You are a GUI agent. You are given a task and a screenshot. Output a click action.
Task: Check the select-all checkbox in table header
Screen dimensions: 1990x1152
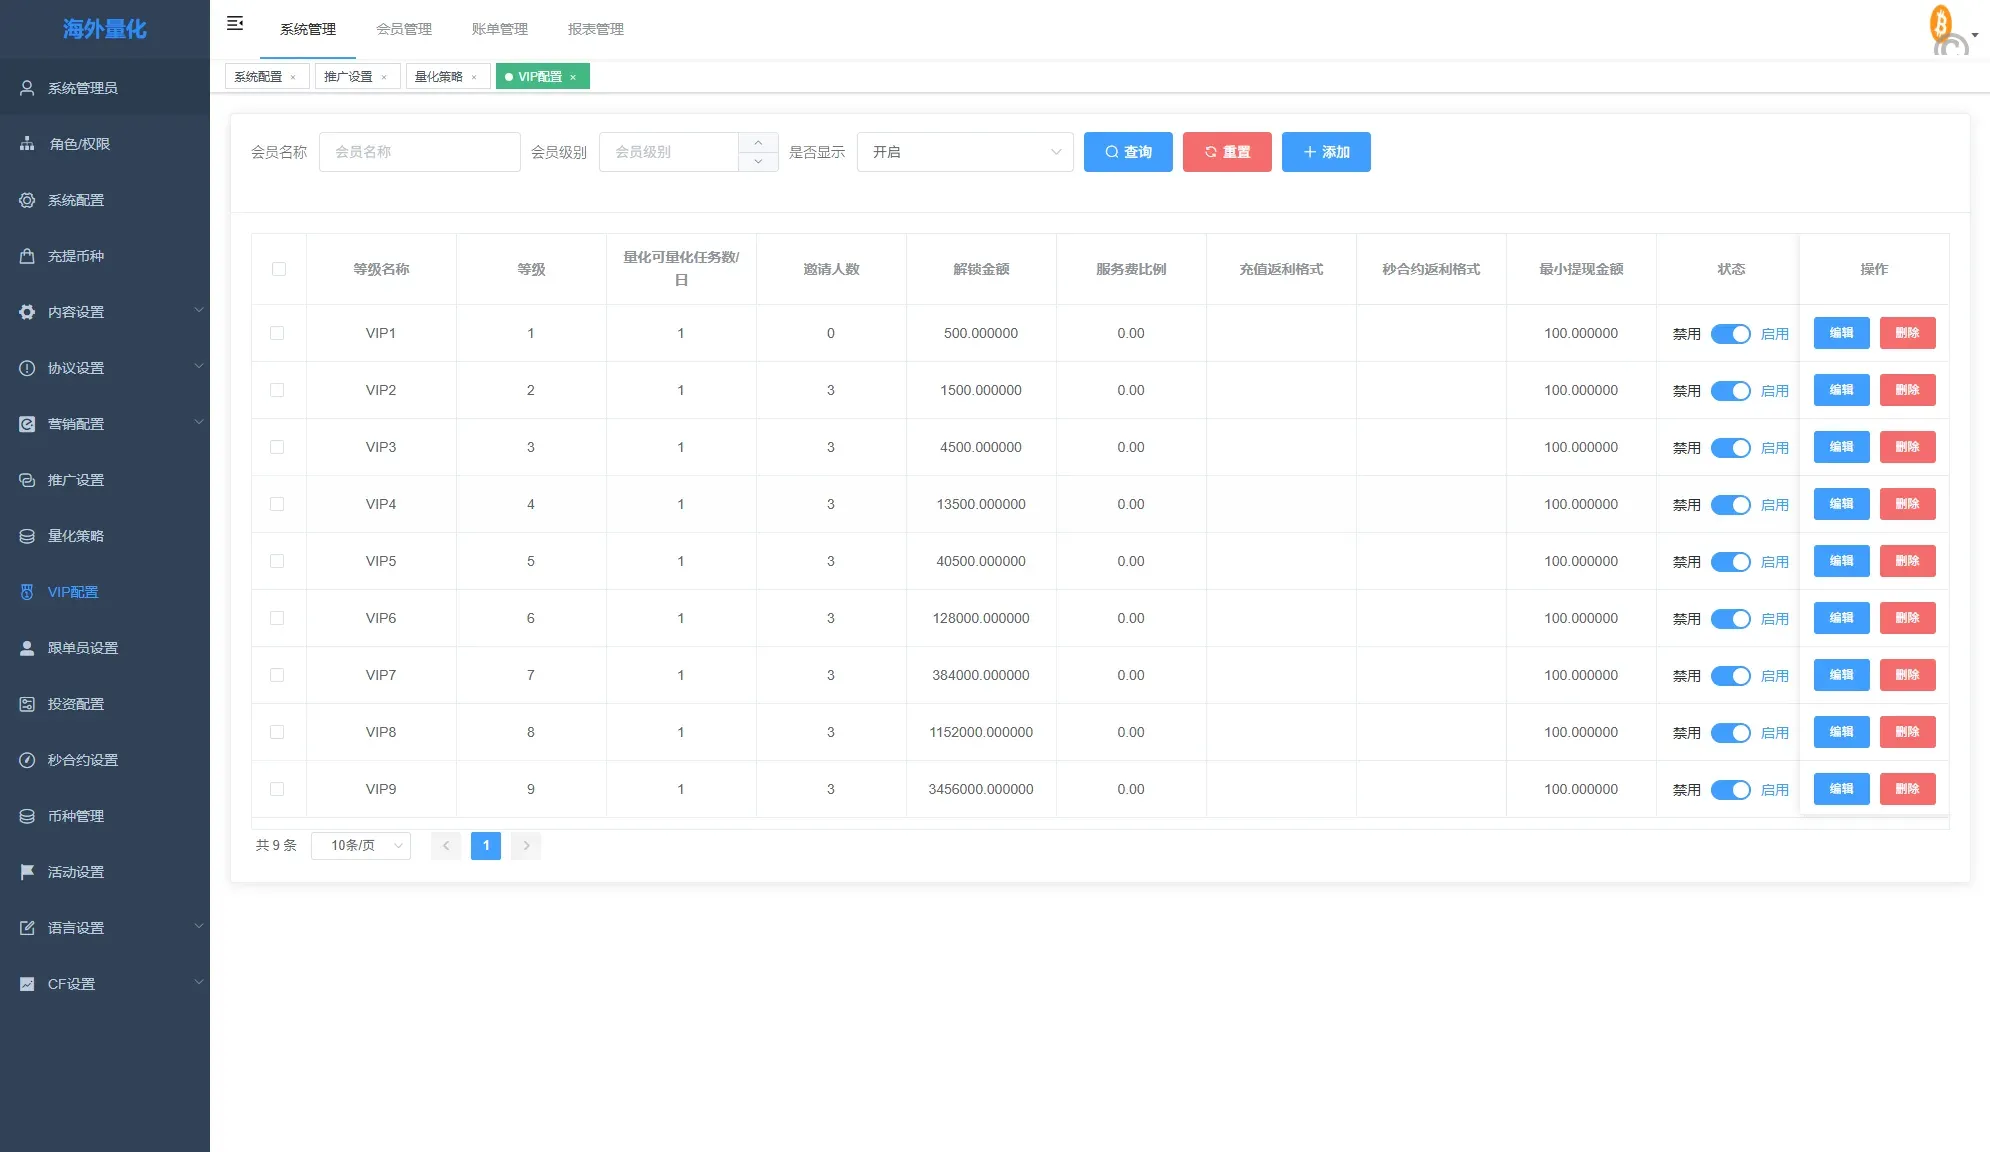click(x=279, y=269)
